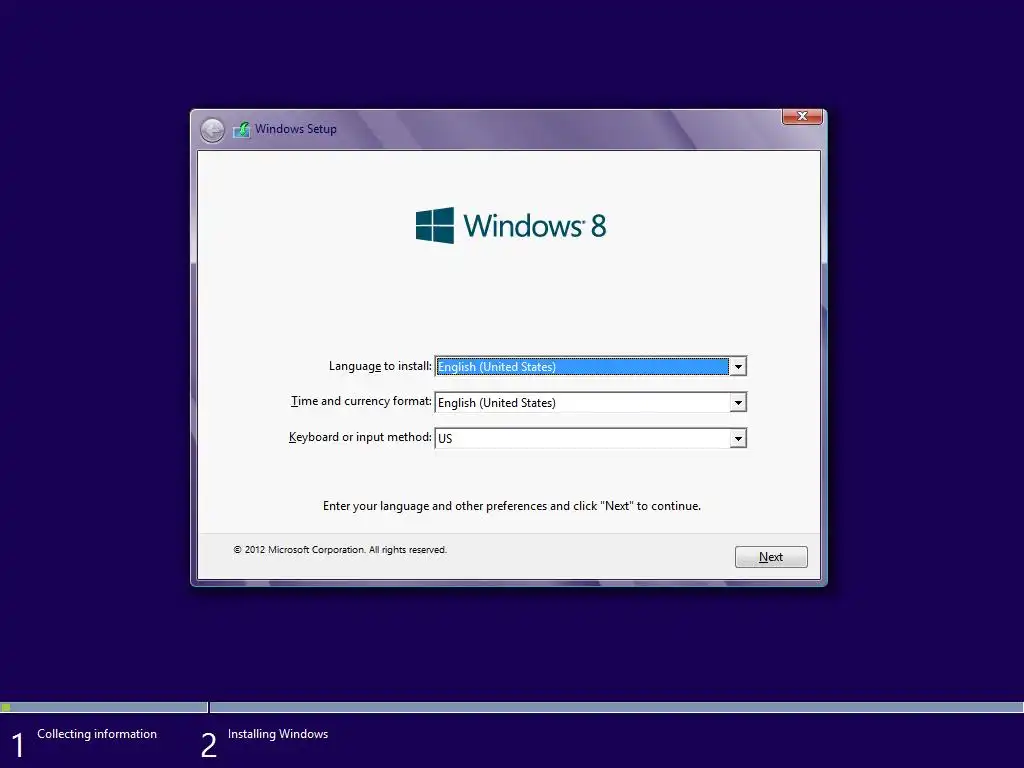Click the 'Keyboard or input method:' label
This screenshot has width=1024, height=768.
click(360, 437)
